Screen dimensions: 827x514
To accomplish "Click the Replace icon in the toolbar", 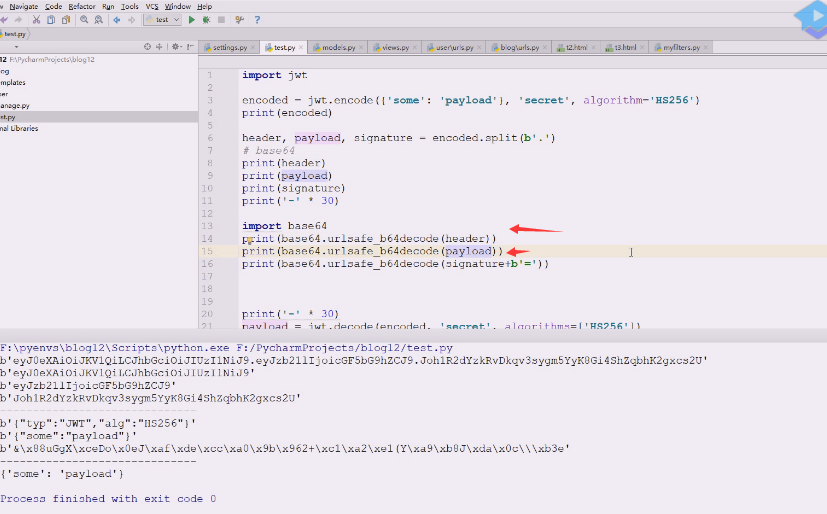I will [x=99, y=20].
